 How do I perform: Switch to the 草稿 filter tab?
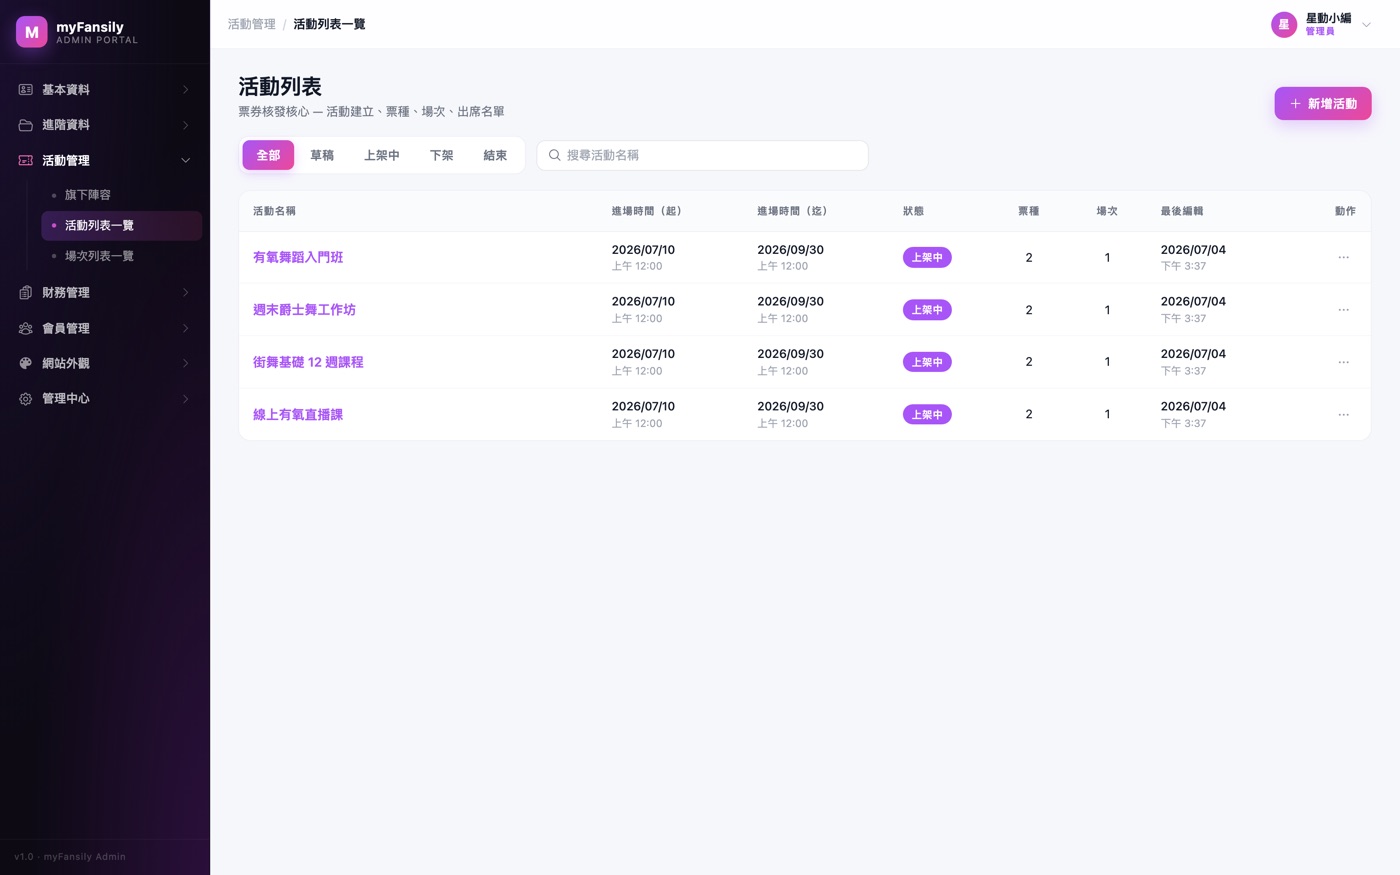(322, 155)
